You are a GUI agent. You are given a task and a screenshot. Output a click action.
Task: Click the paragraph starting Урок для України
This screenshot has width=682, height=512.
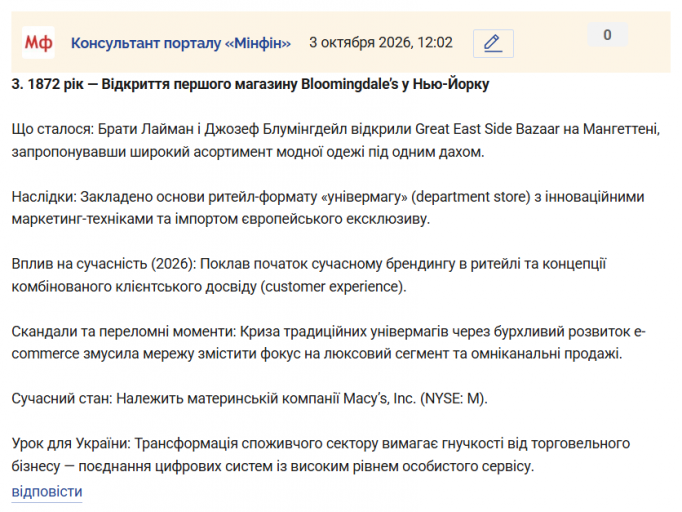click(321, 455)
